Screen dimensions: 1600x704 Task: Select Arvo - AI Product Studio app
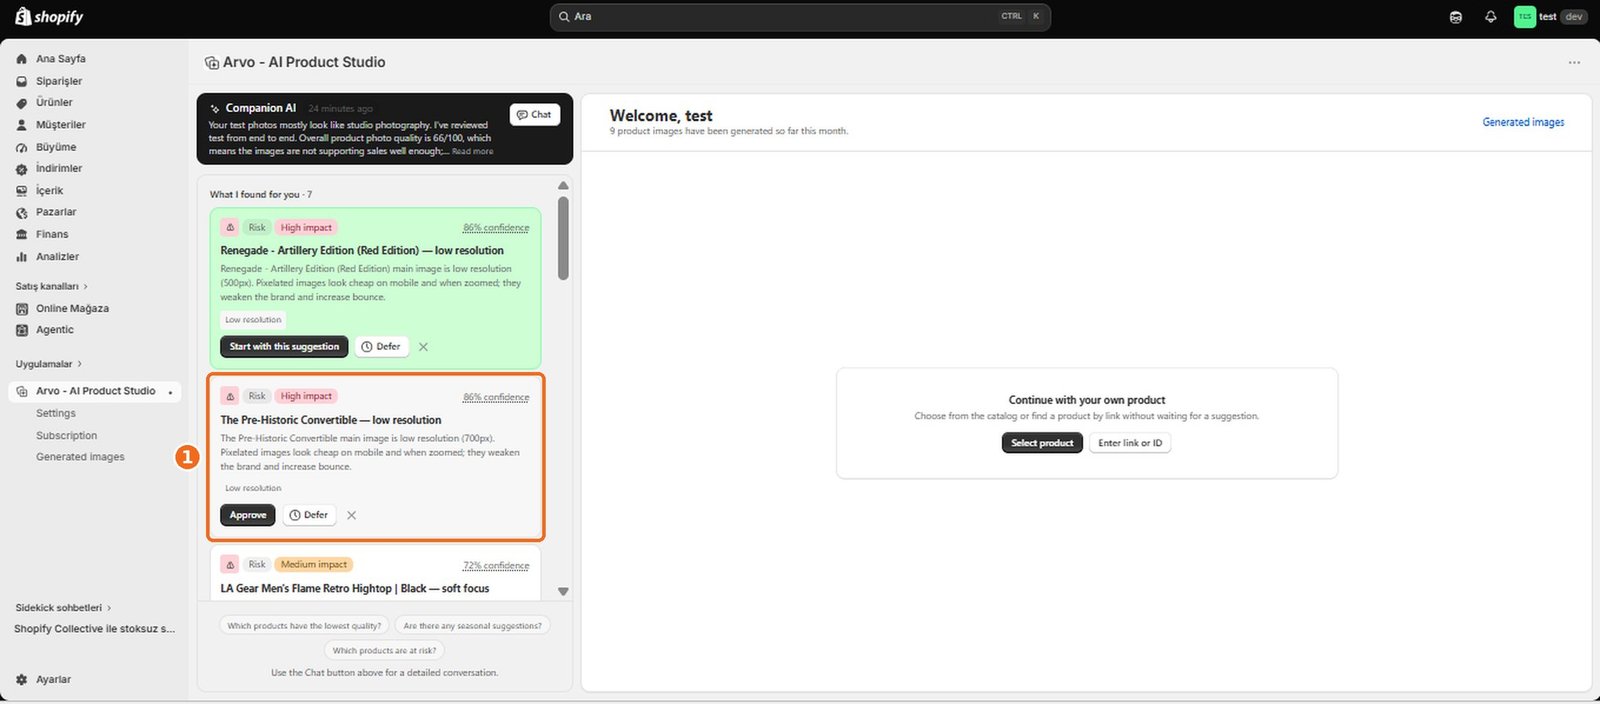click(x=95, y=391)
